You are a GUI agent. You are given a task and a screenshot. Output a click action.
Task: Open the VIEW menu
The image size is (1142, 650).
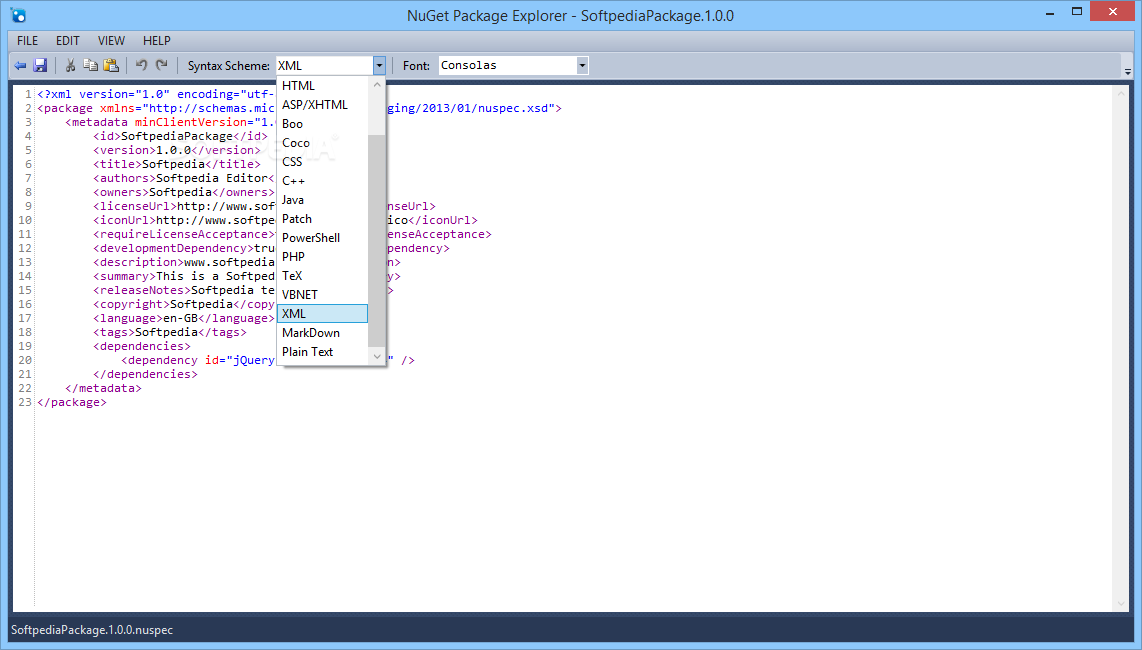(x=111, y=41)
